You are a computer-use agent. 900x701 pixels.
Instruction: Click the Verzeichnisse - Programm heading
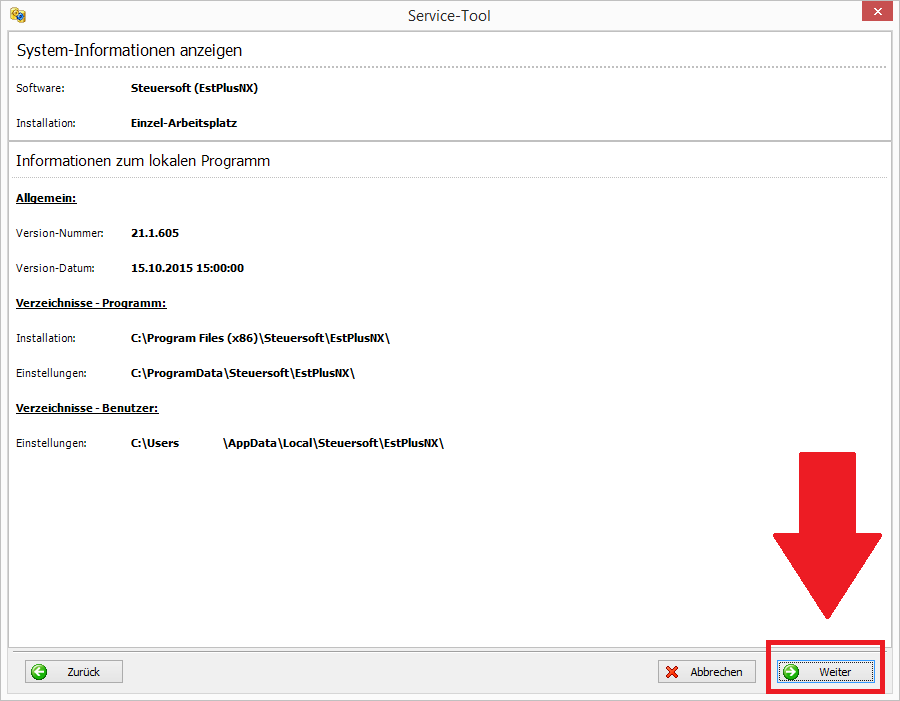(91, 303)
